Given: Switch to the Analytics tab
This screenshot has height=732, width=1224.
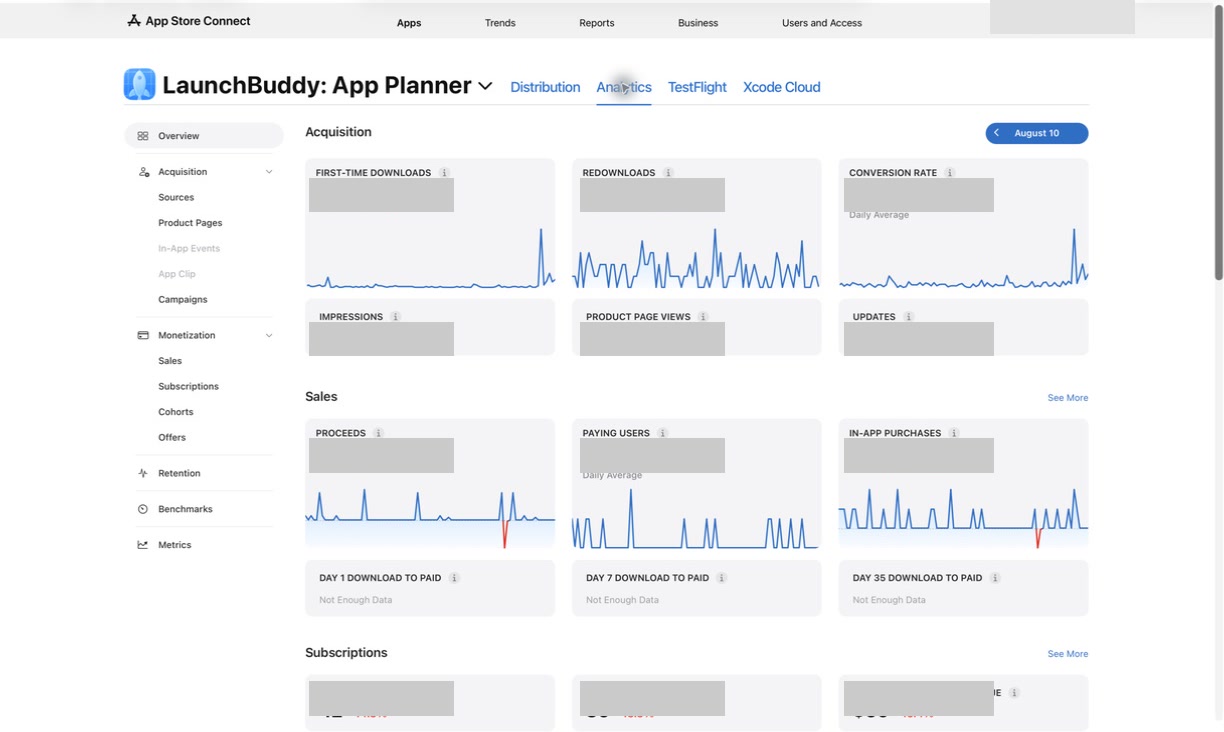Looking at the screenshot, I should (x=624, y=87).
